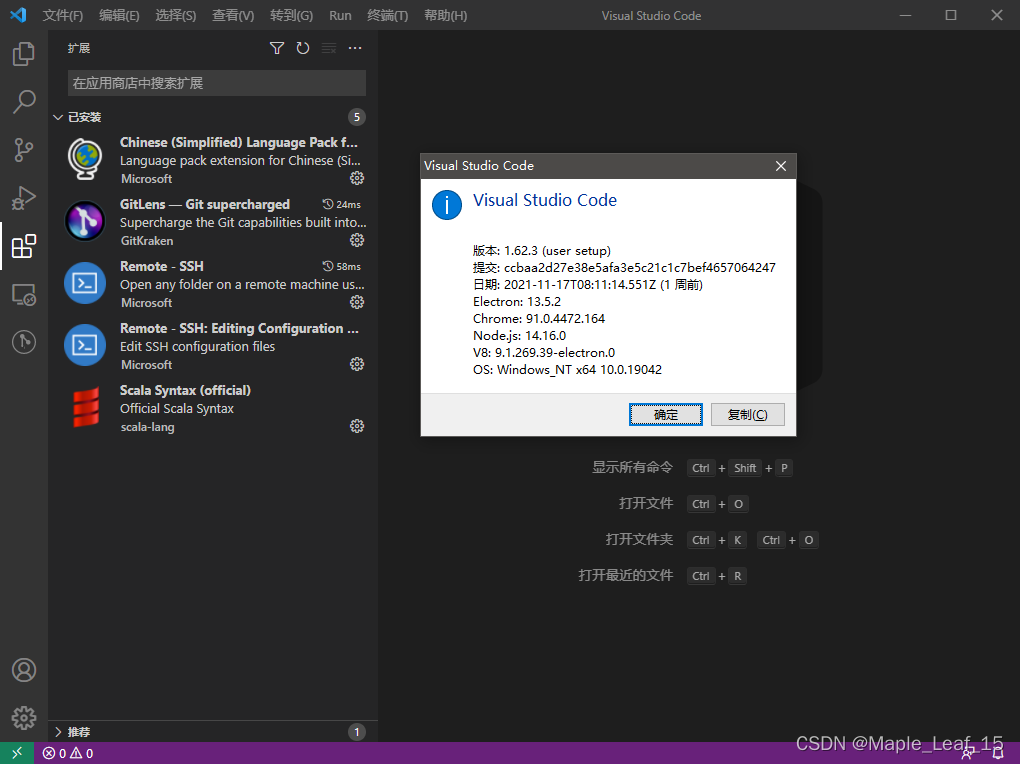Click the VS Code logo in title bar
1020x764 pixels.
pyautogui.click(x=18, y=14)
